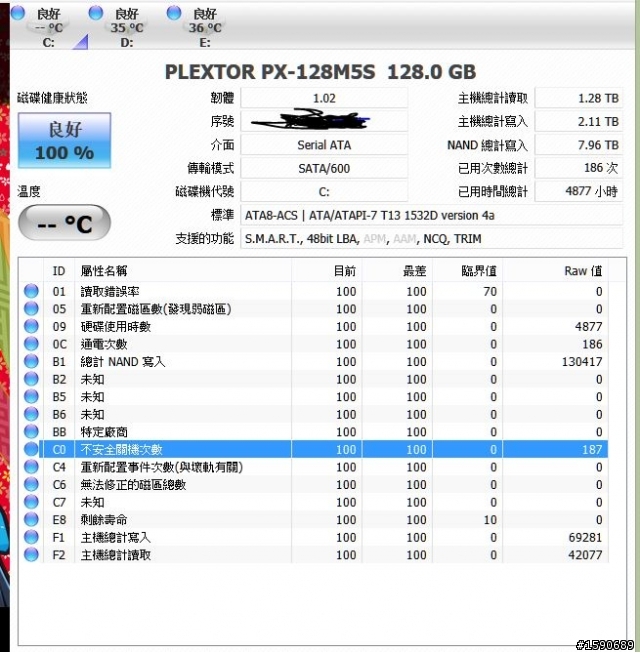
Task: Select the 總計 NAND 寫入 attribute name
Action: pyautogui.click(x=123, y=361)
